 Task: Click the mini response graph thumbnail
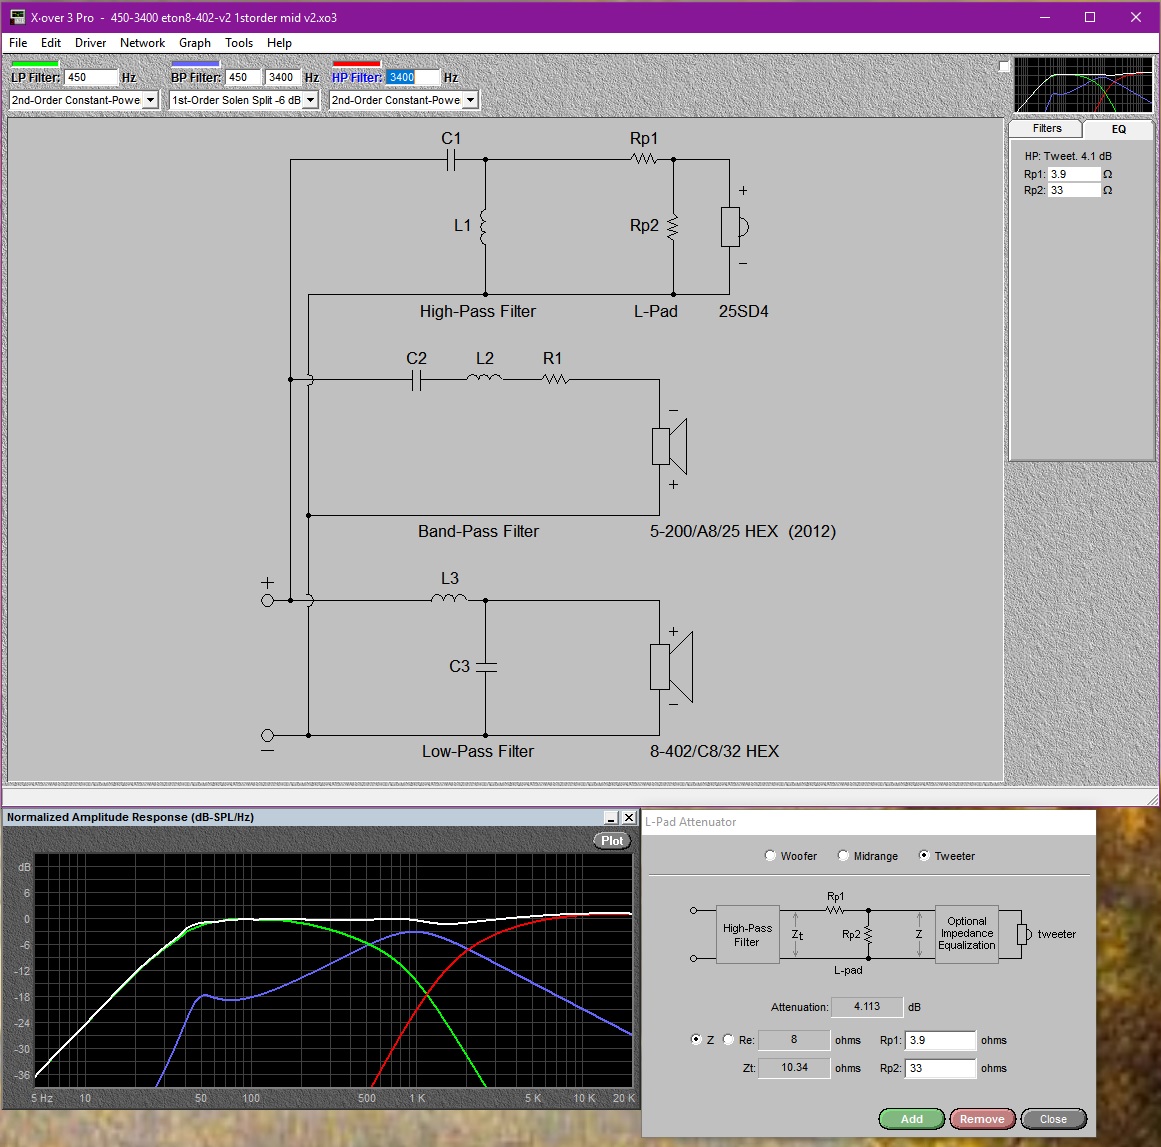point(1083,84)
